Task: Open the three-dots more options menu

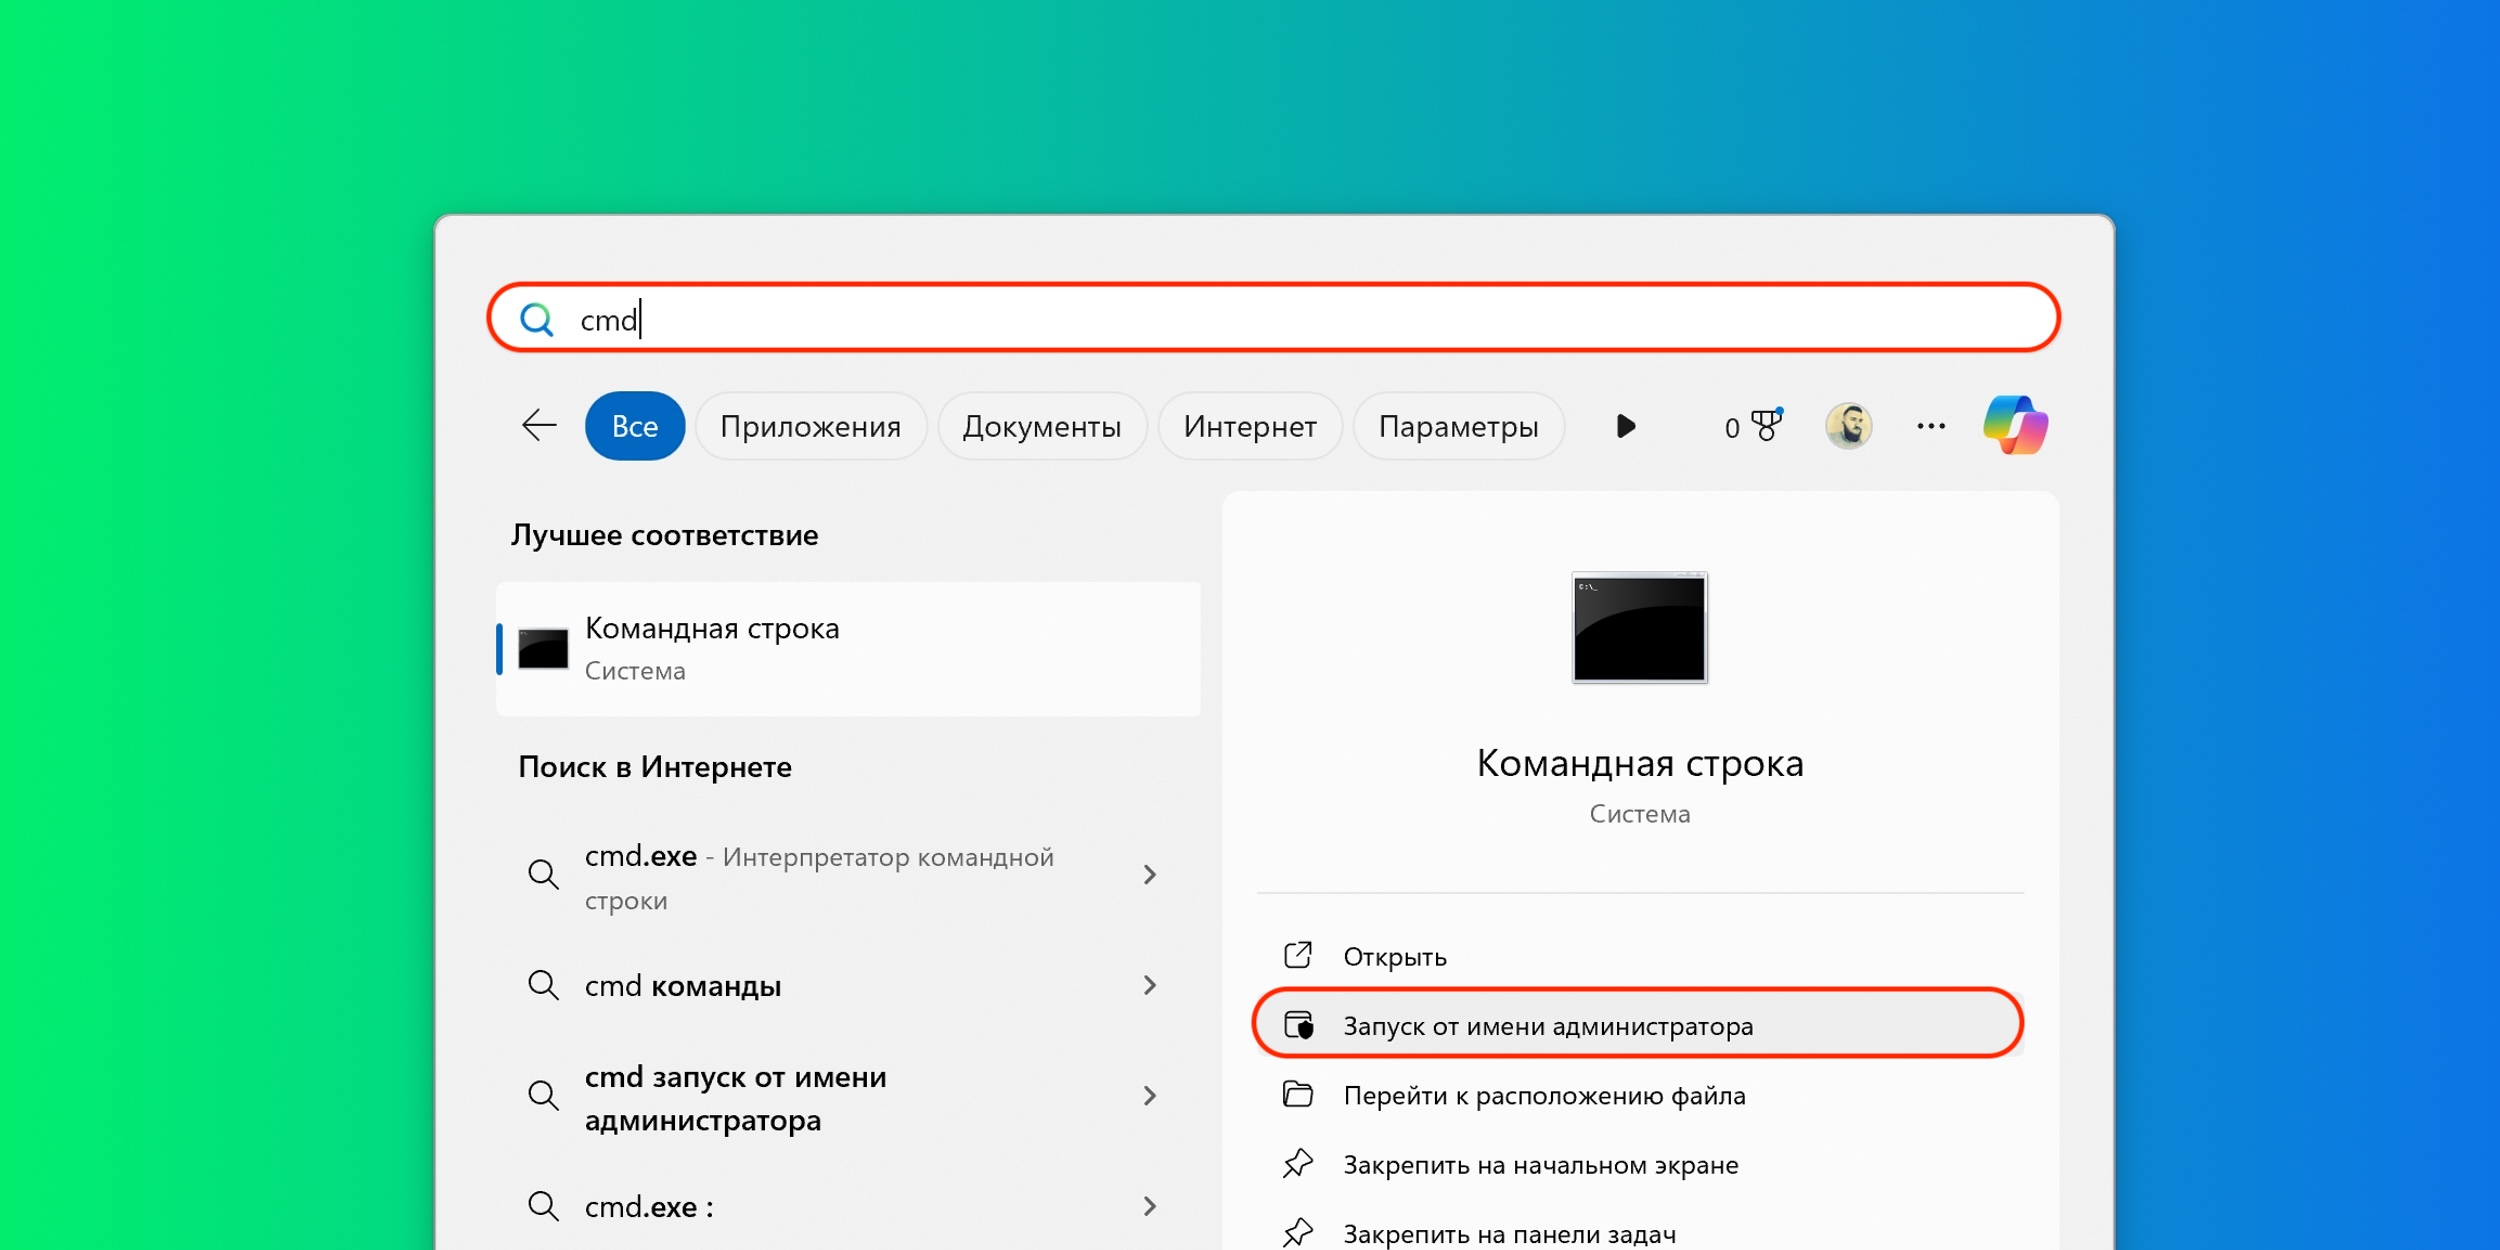Action: [1931, 426]
